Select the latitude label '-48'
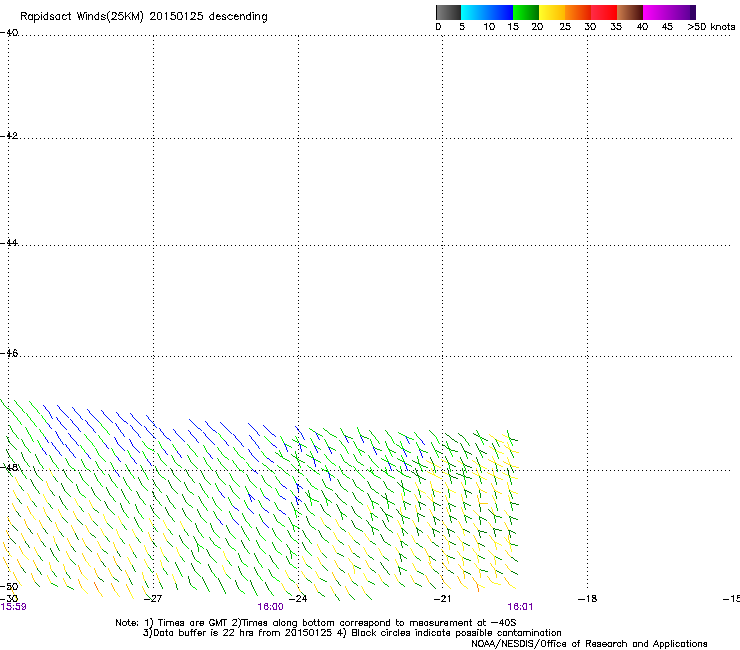The width and height of the screenshot is (740, 650). click(9, 467)
